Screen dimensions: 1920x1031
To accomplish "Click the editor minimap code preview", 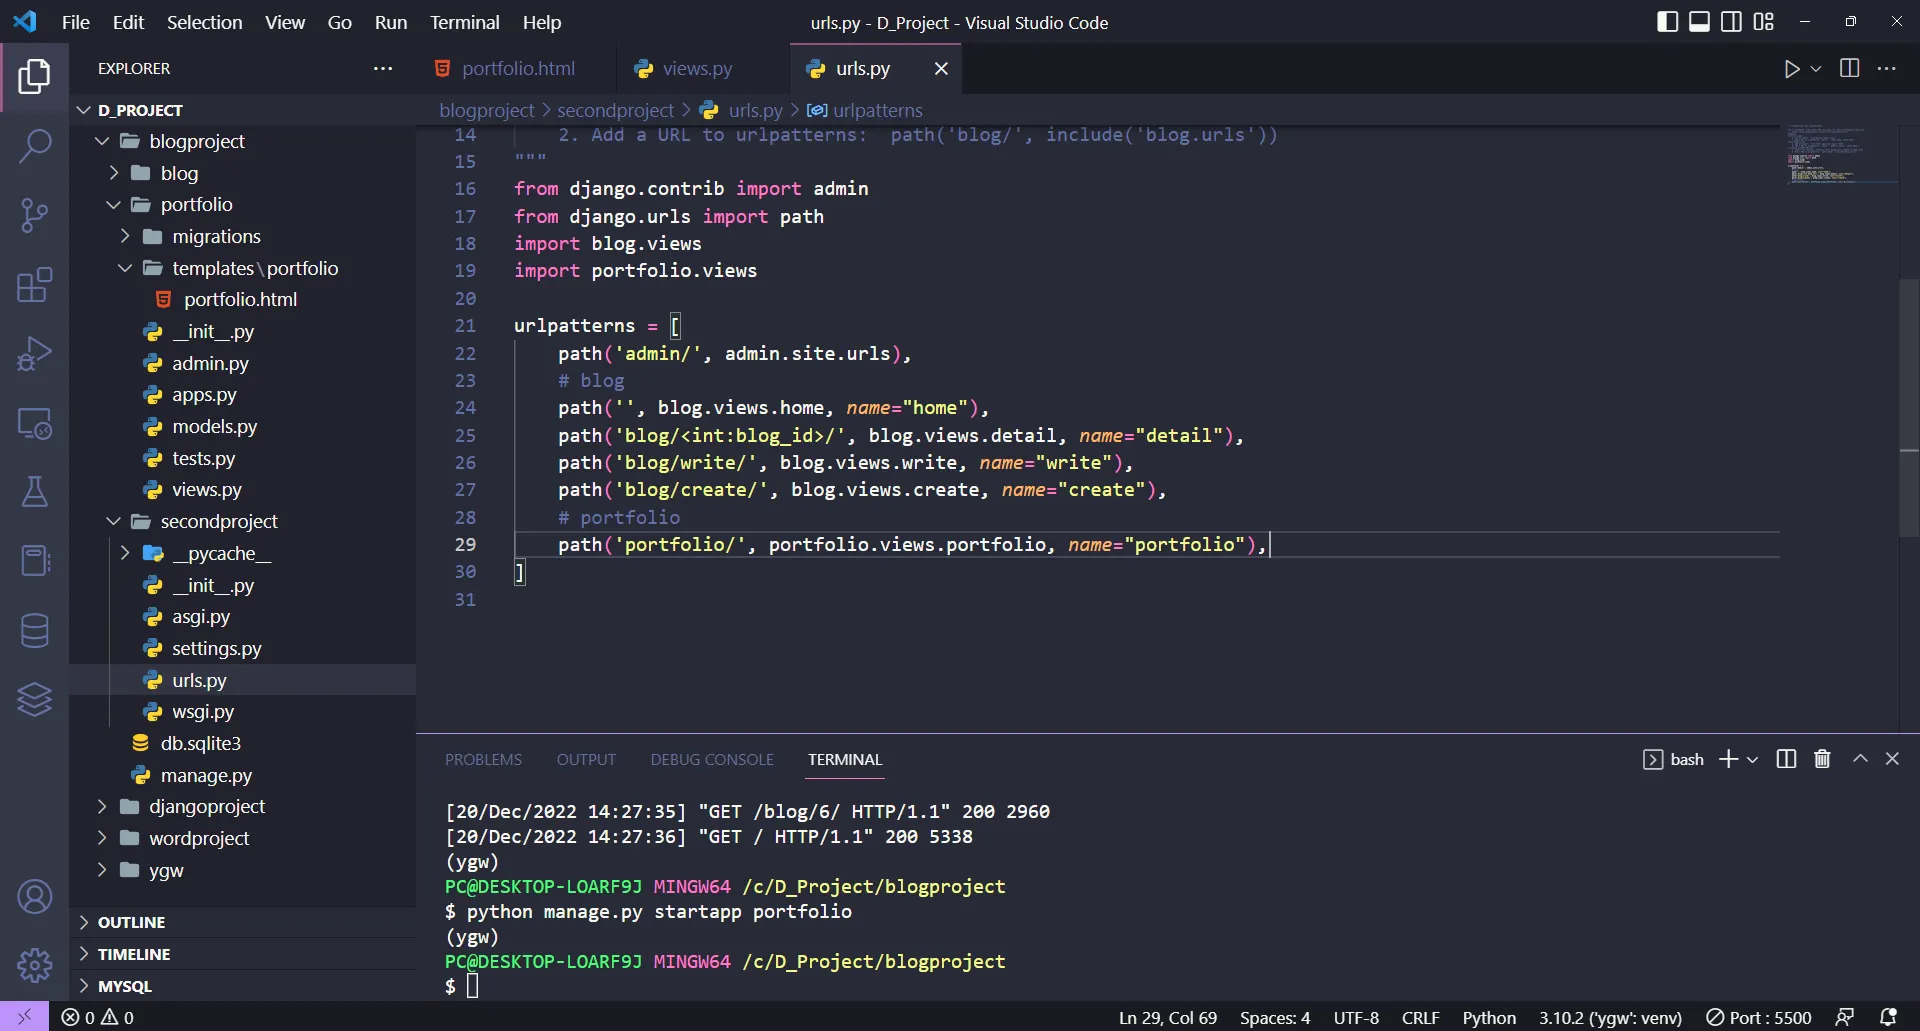I will [x=1825, y=155].
